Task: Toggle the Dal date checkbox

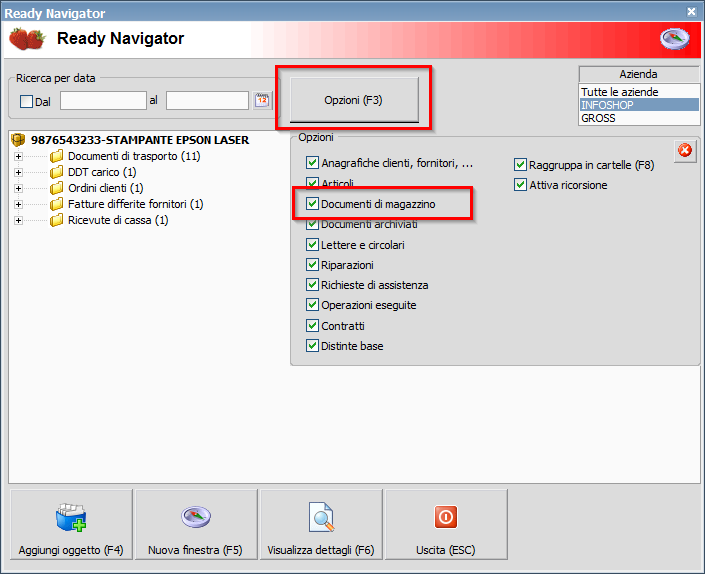Action: pos(27,101)
